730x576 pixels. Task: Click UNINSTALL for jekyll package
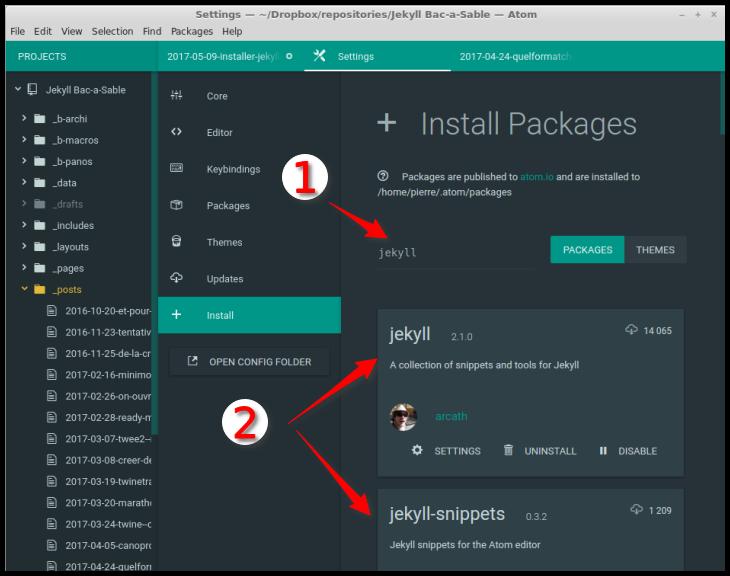coord(540,450)
